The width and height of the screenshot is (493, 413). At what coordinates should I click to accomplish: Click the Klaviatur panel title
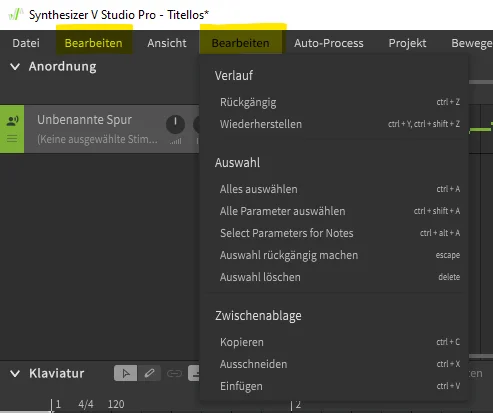(x=57, y=373)
